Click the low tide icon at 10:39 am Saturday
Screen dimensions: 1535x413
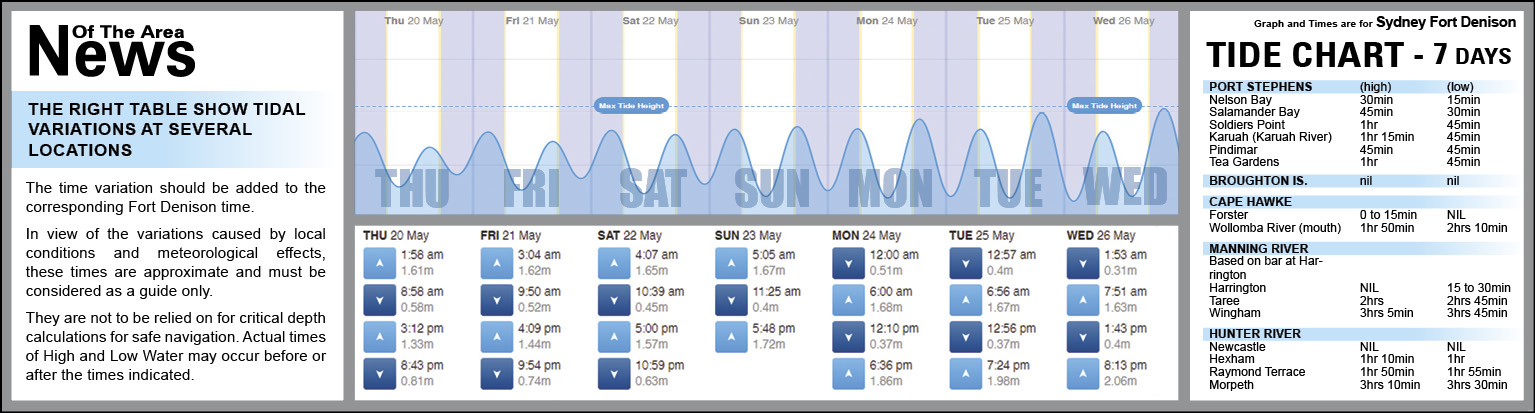614,299
